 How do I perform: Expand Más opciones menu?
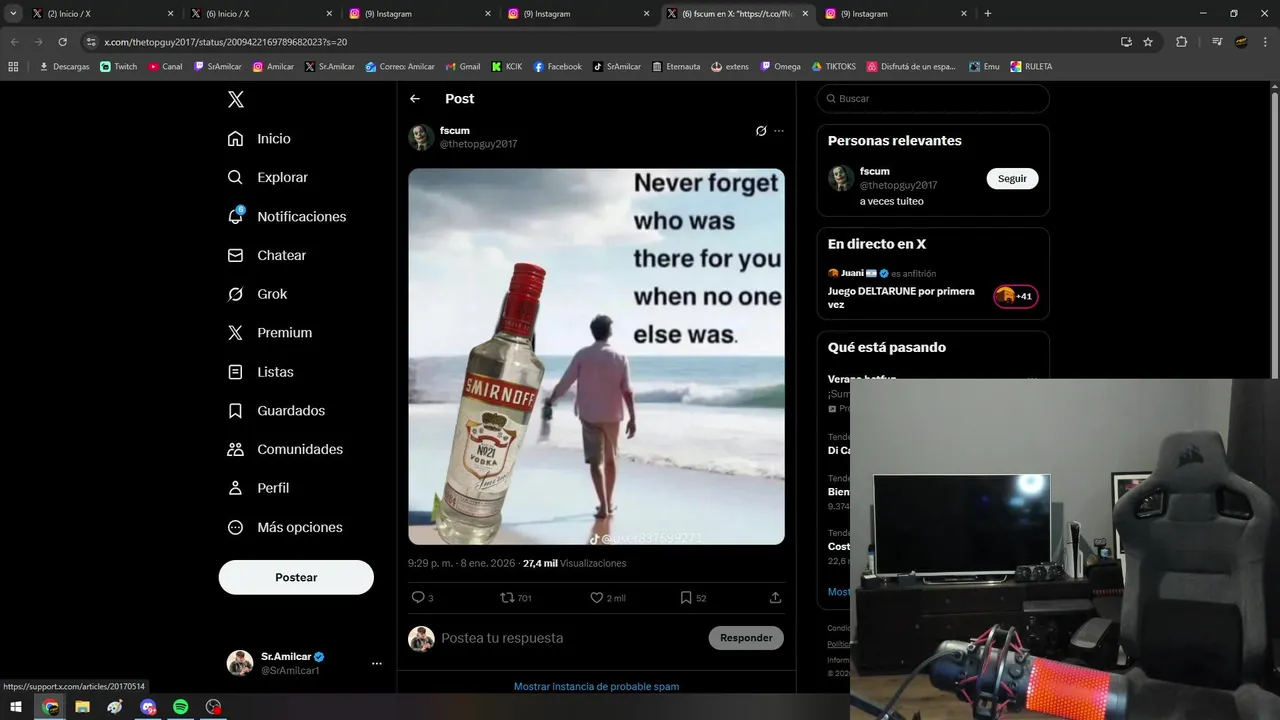[285, 527]
